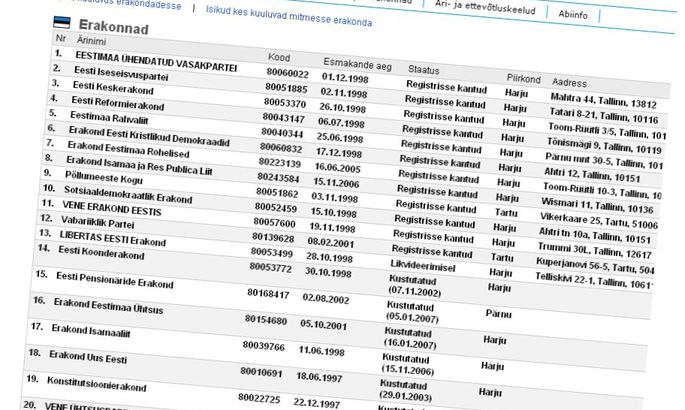The width and height of the screenshot is (685, 410).
Task: Open Erakond Eesti Kristlikud Demokraadid entry
Action: [149, 135]
